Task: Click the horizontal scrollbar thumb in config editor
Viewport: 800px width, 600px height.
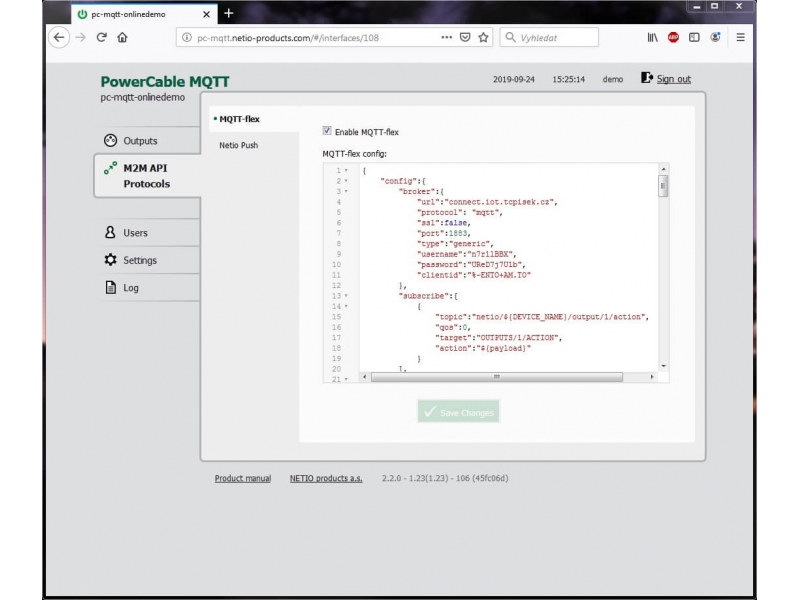Action: coord(496,377)
